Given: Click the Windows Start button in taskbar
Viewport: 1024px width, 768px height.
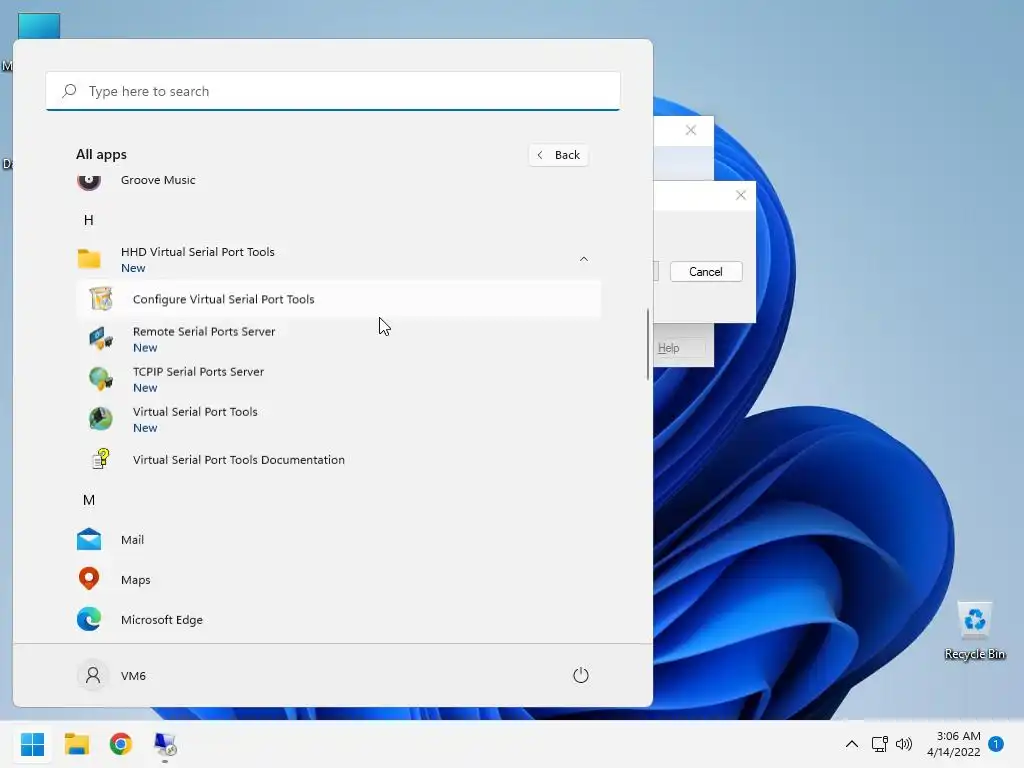Looking at the screenshot, I should click(x=32, y=744).
